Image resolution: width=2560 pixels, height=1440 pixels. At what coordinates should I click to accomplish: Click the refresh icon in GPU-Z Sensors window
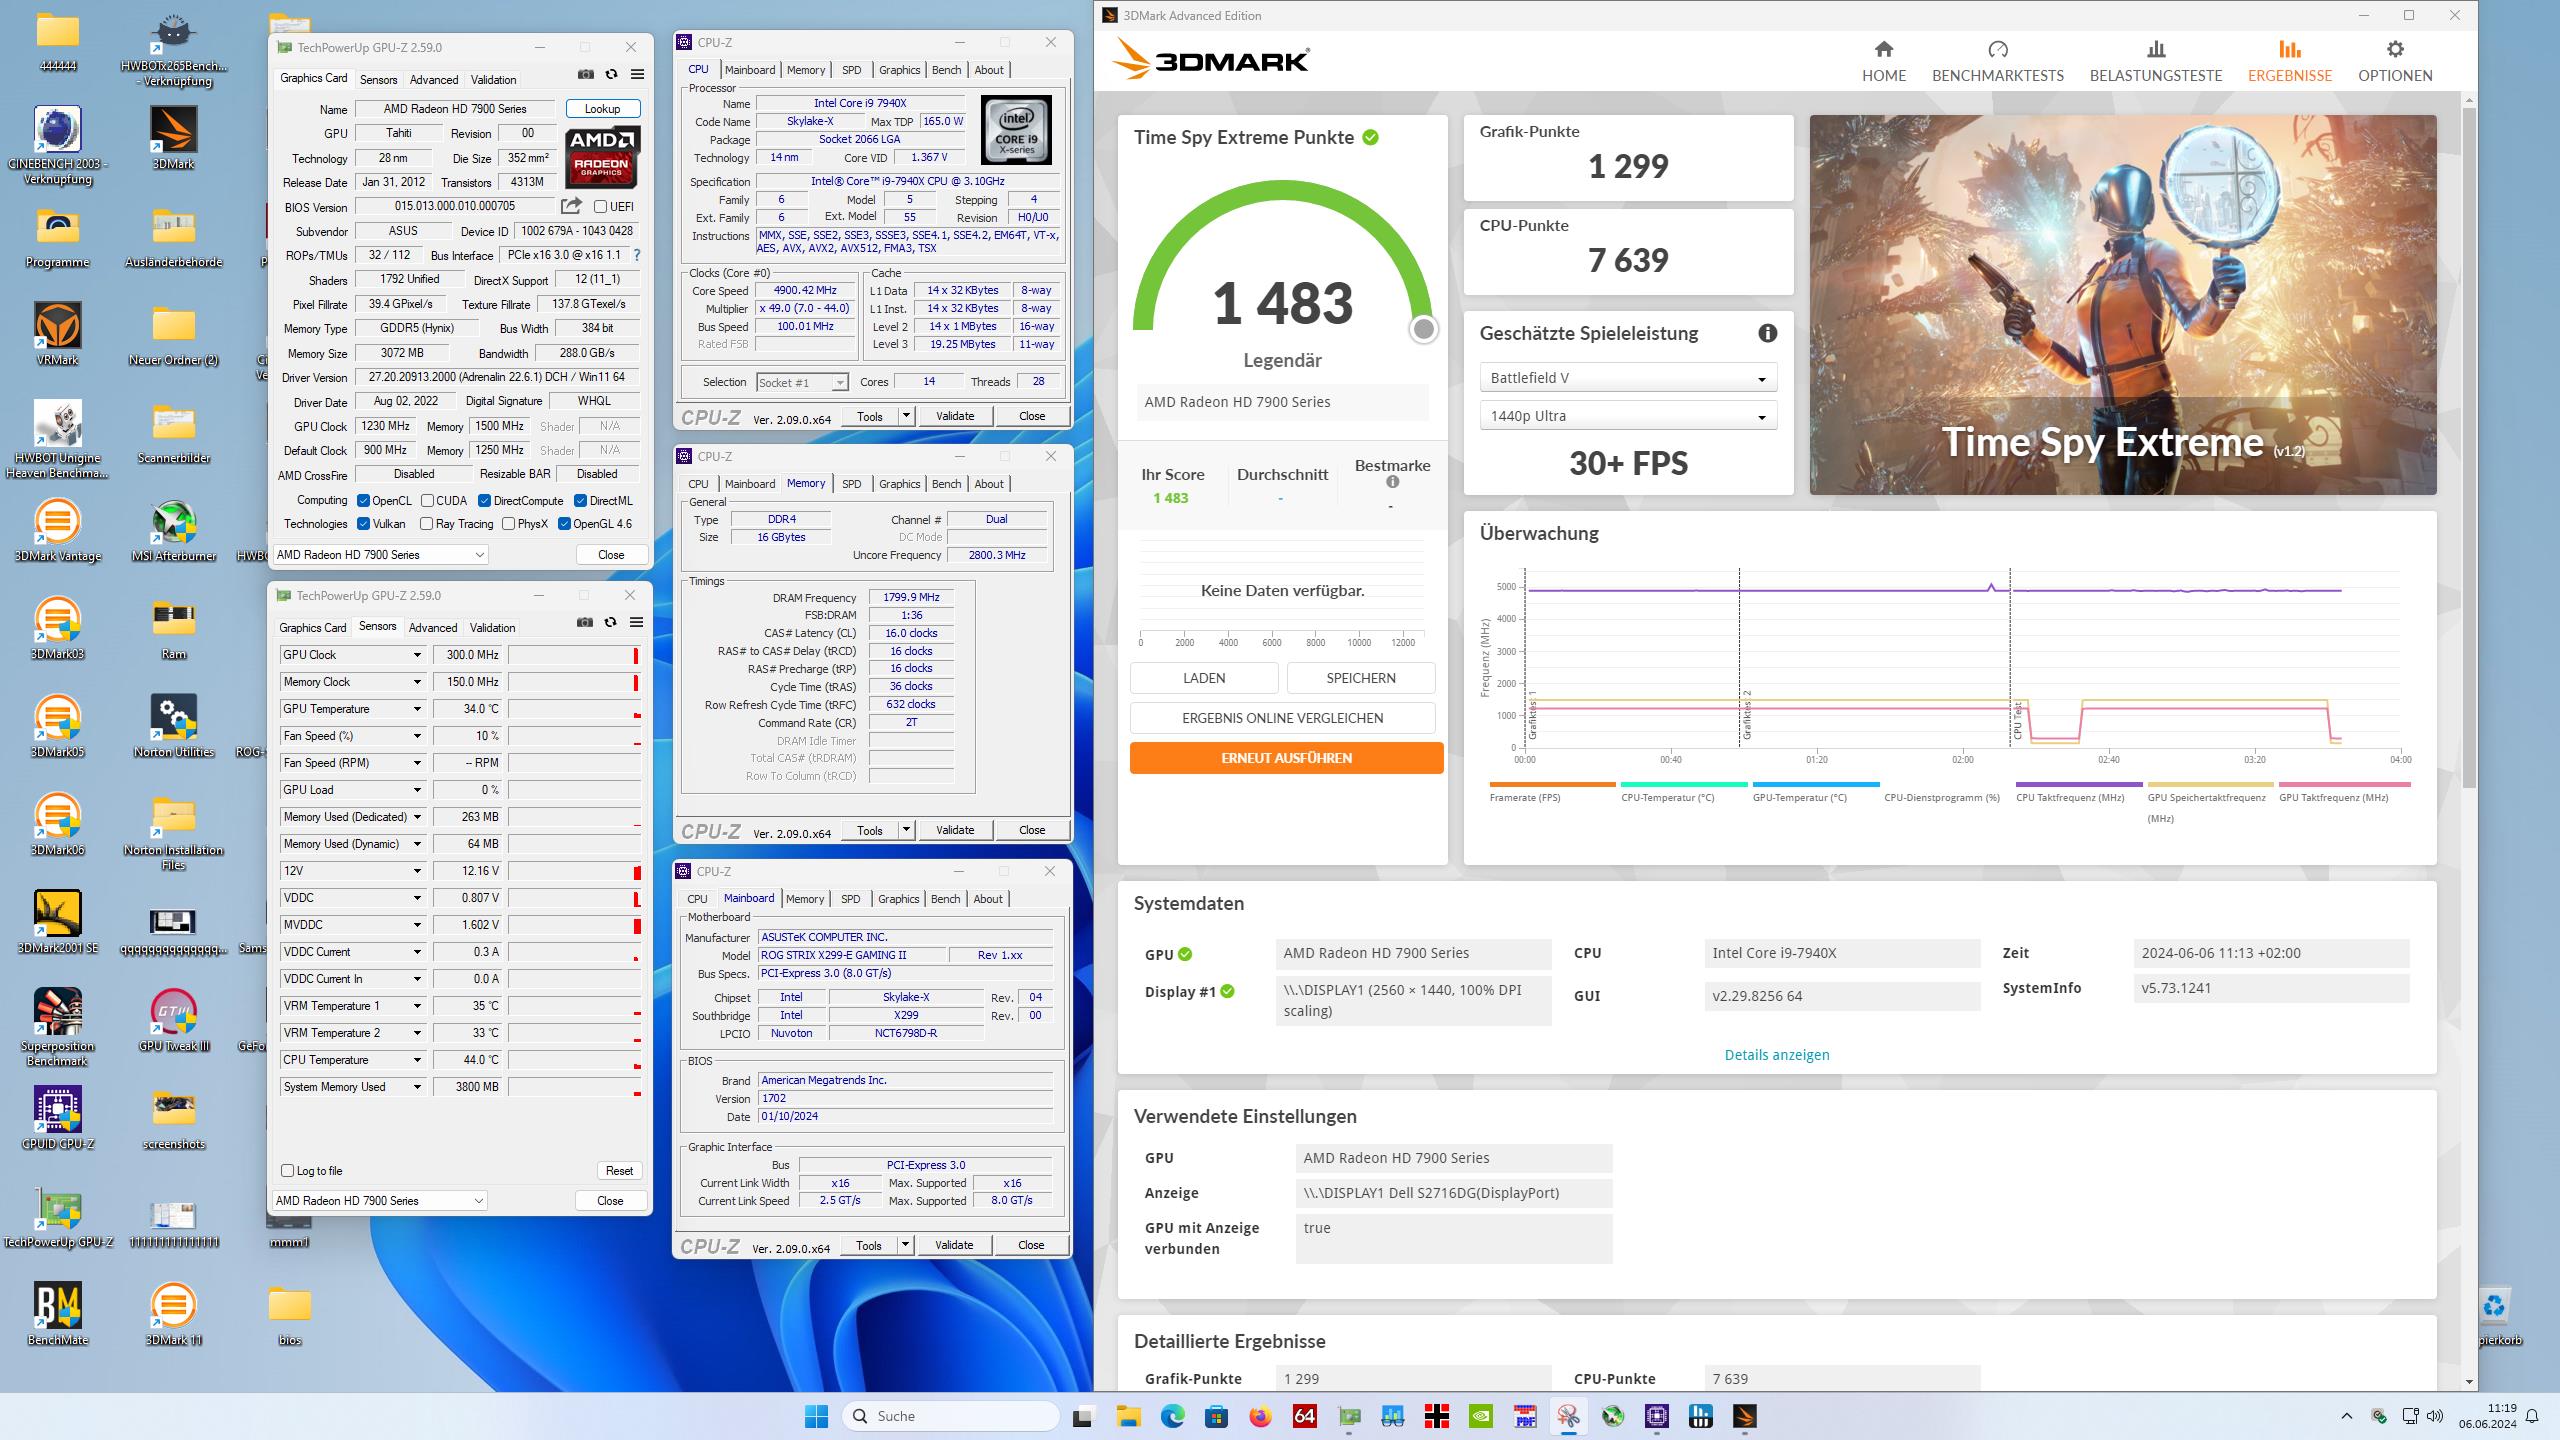tap(611, 622)
